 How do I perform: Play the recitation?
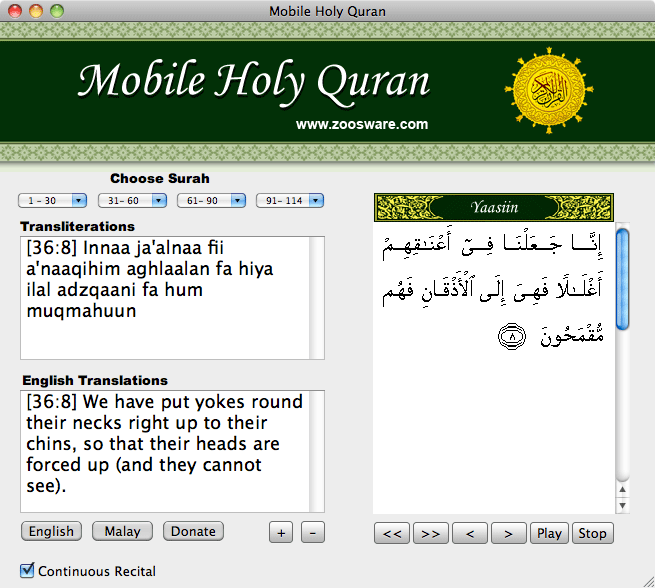coord(549,533)
